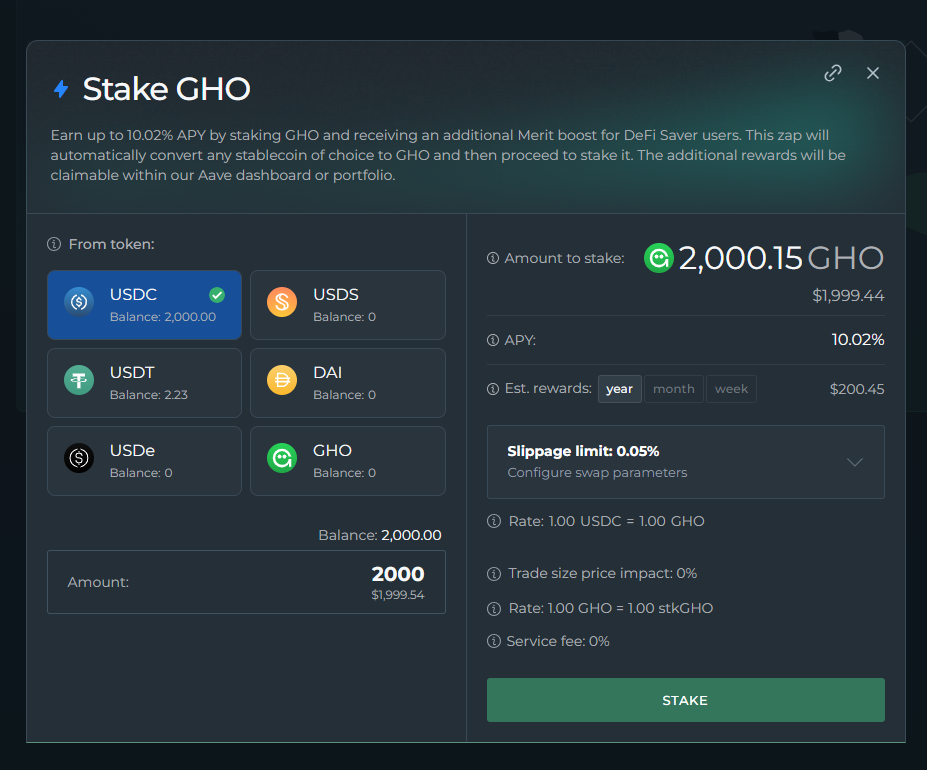This screenshot has height=770, width=927.
Task: Click the info icon beside From token
Action: click(54, 244)
